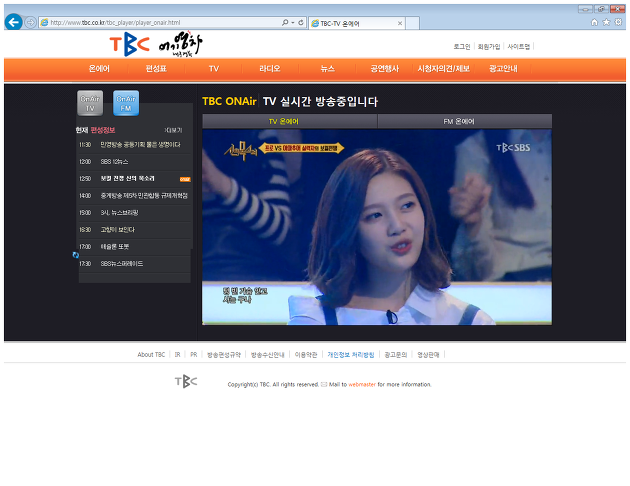Open the 회원가입 sign-up link
The width and height of the screenshot is (630, 486).
pyautogui.click(x=489, y=47)
